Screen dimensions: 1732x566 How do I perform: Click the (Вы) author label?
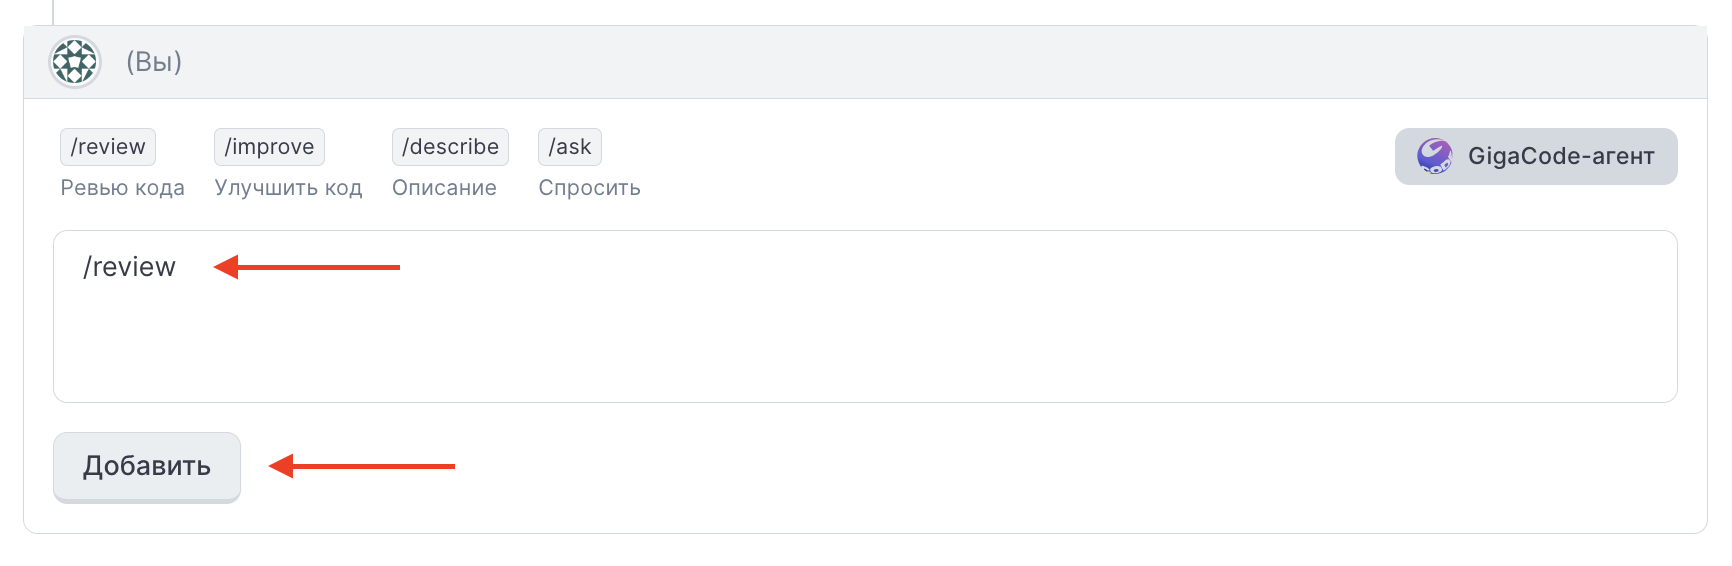click(154, 62)
